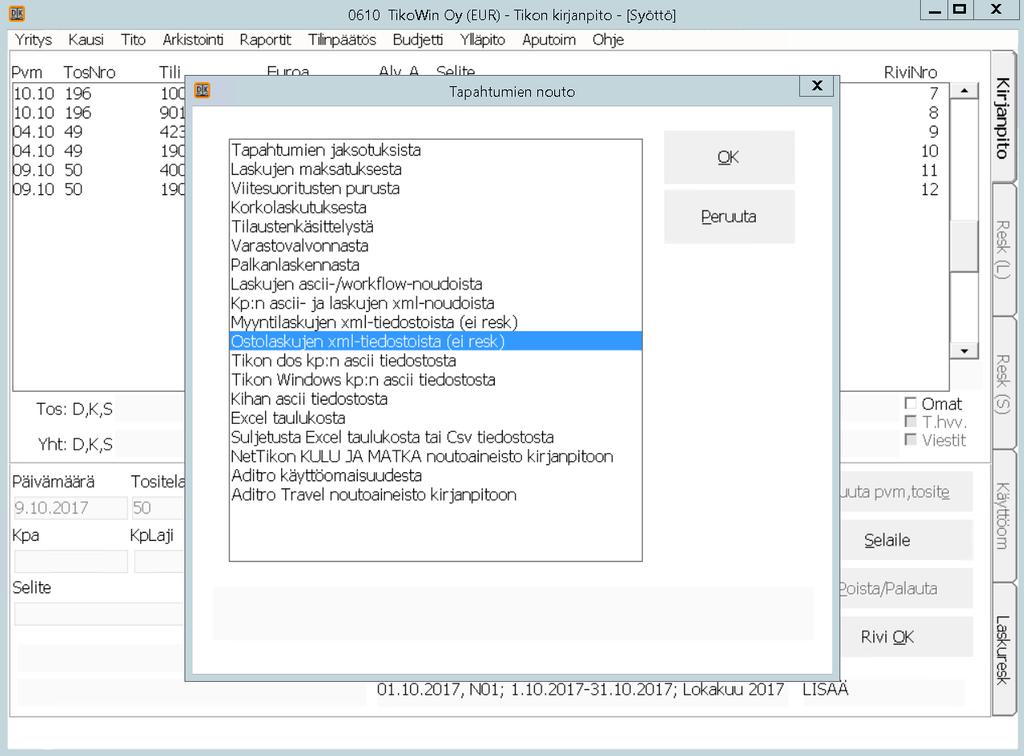The width and height of the screenshot is (1024, 756).
Task: Select Varastovalvonnasta option
Action: point(436,245)
